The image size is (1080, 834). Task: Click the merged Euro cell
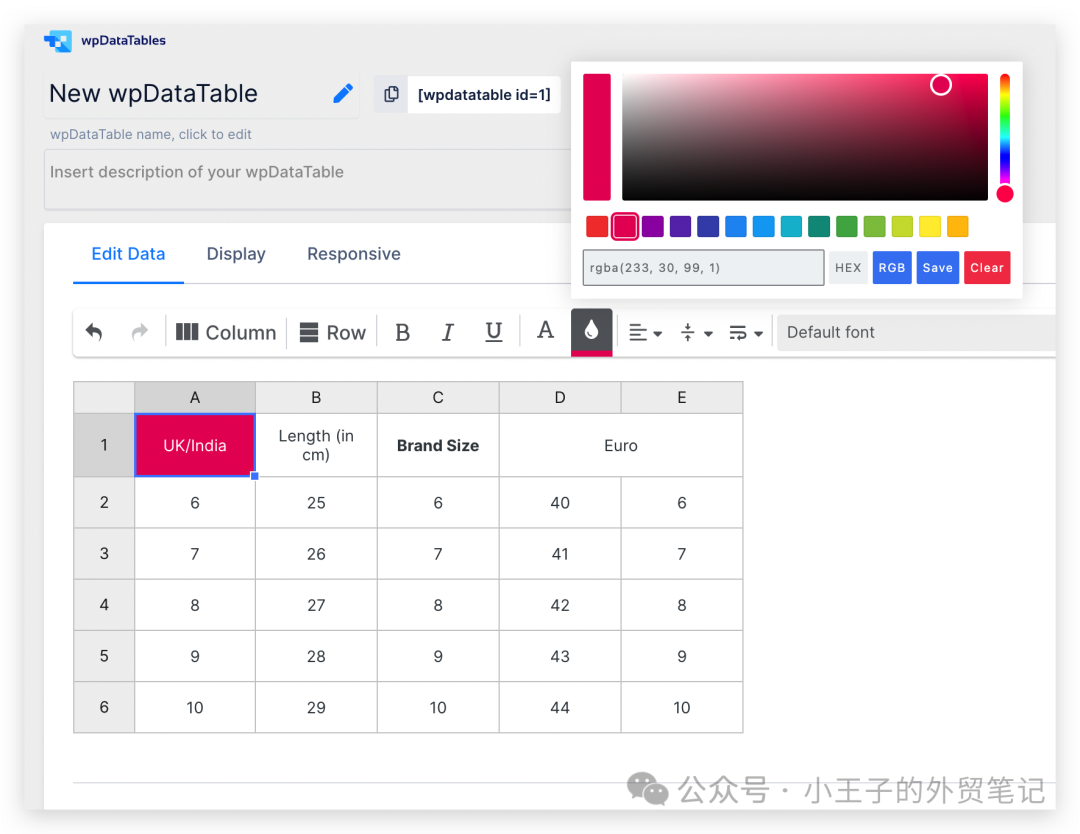[621, 445]
